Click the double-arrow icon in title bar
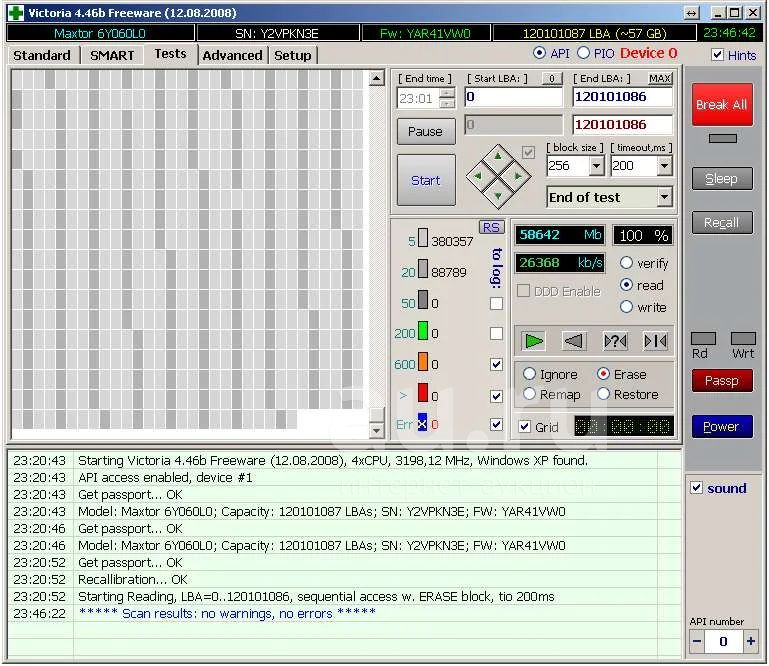This screenshot has height=666, width=769. [x=692, y=13]
